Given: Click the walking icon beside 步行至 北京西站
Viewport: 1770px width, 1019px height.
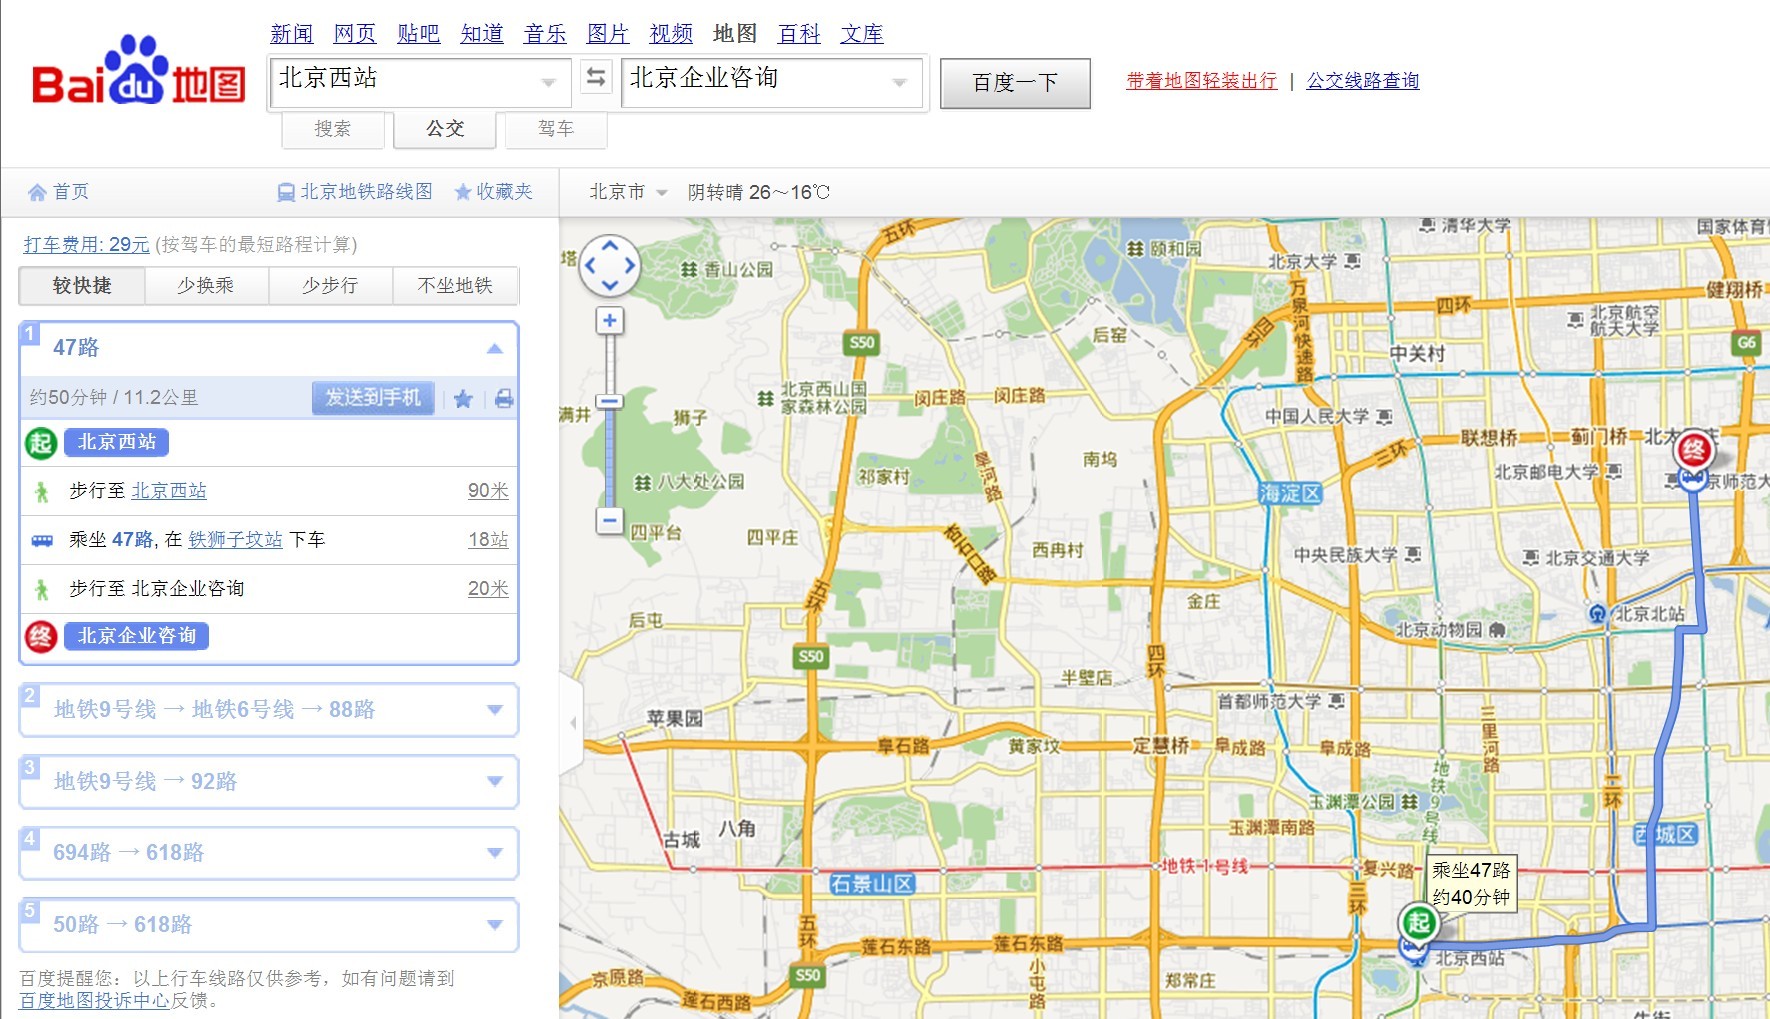Looking at the screenshot, I should [42, 492].
